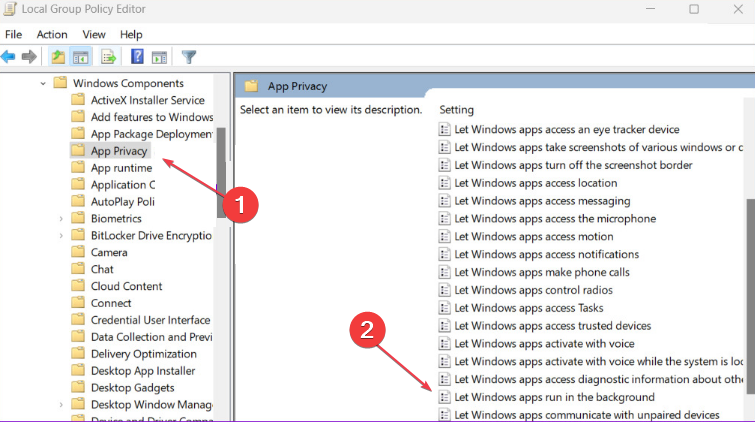Click policy icon beside make phone calls
The image size is (755, 422).
(444, 272)
